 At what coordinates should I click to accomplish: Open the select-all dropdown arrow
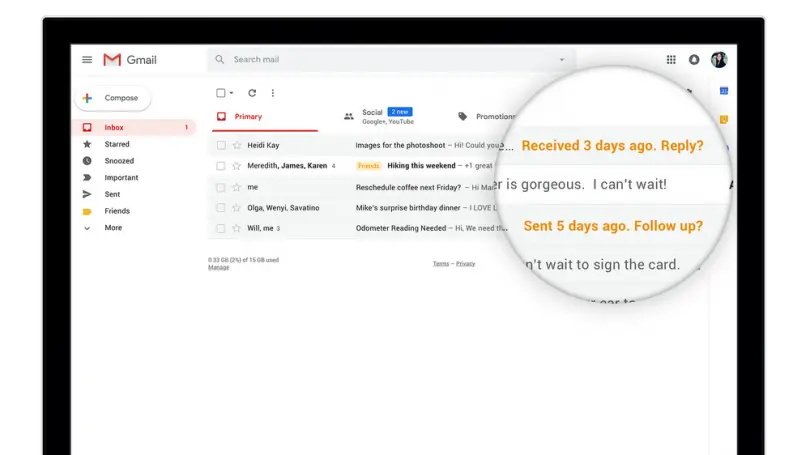coord(231,93)
